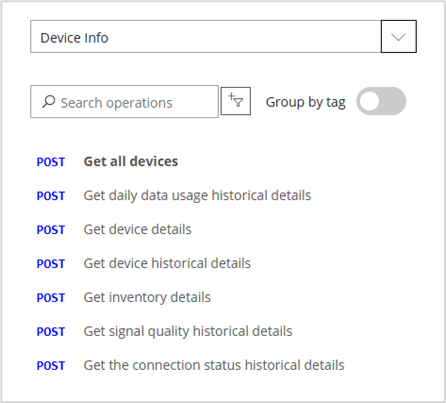
Task: Click POST badge next to signal quality
Action: [51, 332]
